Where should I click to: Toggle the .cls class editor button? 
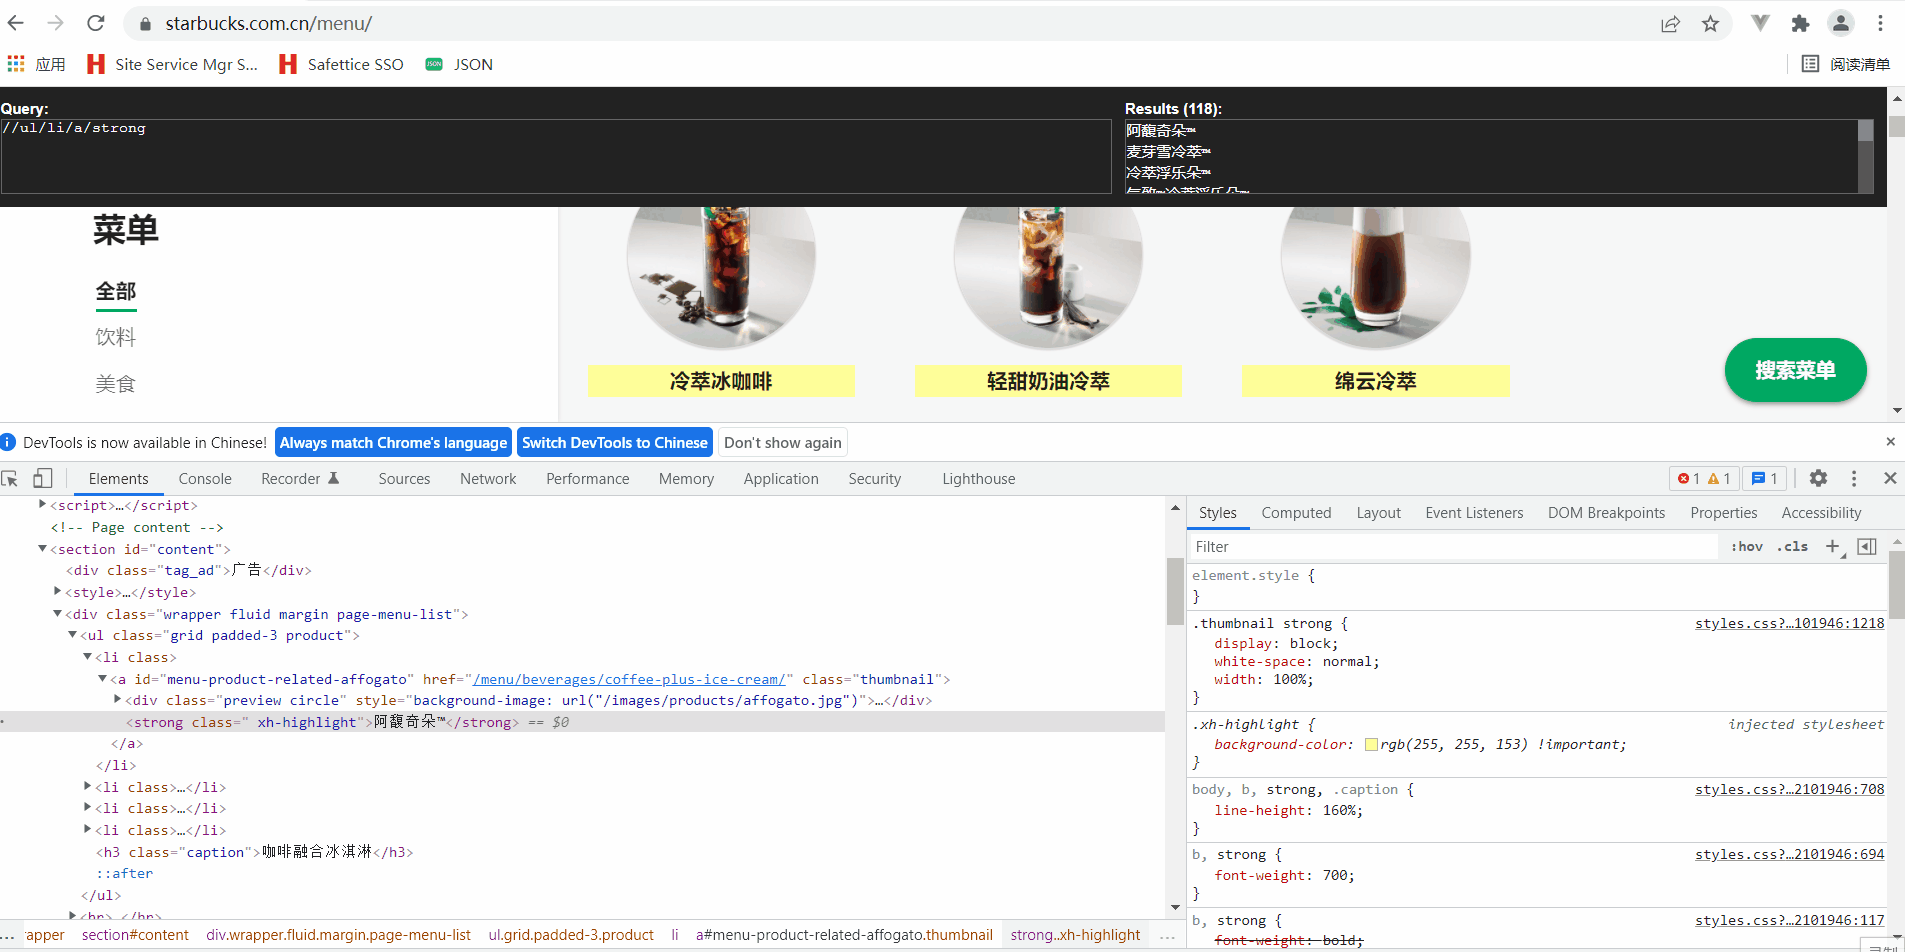pyautogui.click(x=1792, y=547)
